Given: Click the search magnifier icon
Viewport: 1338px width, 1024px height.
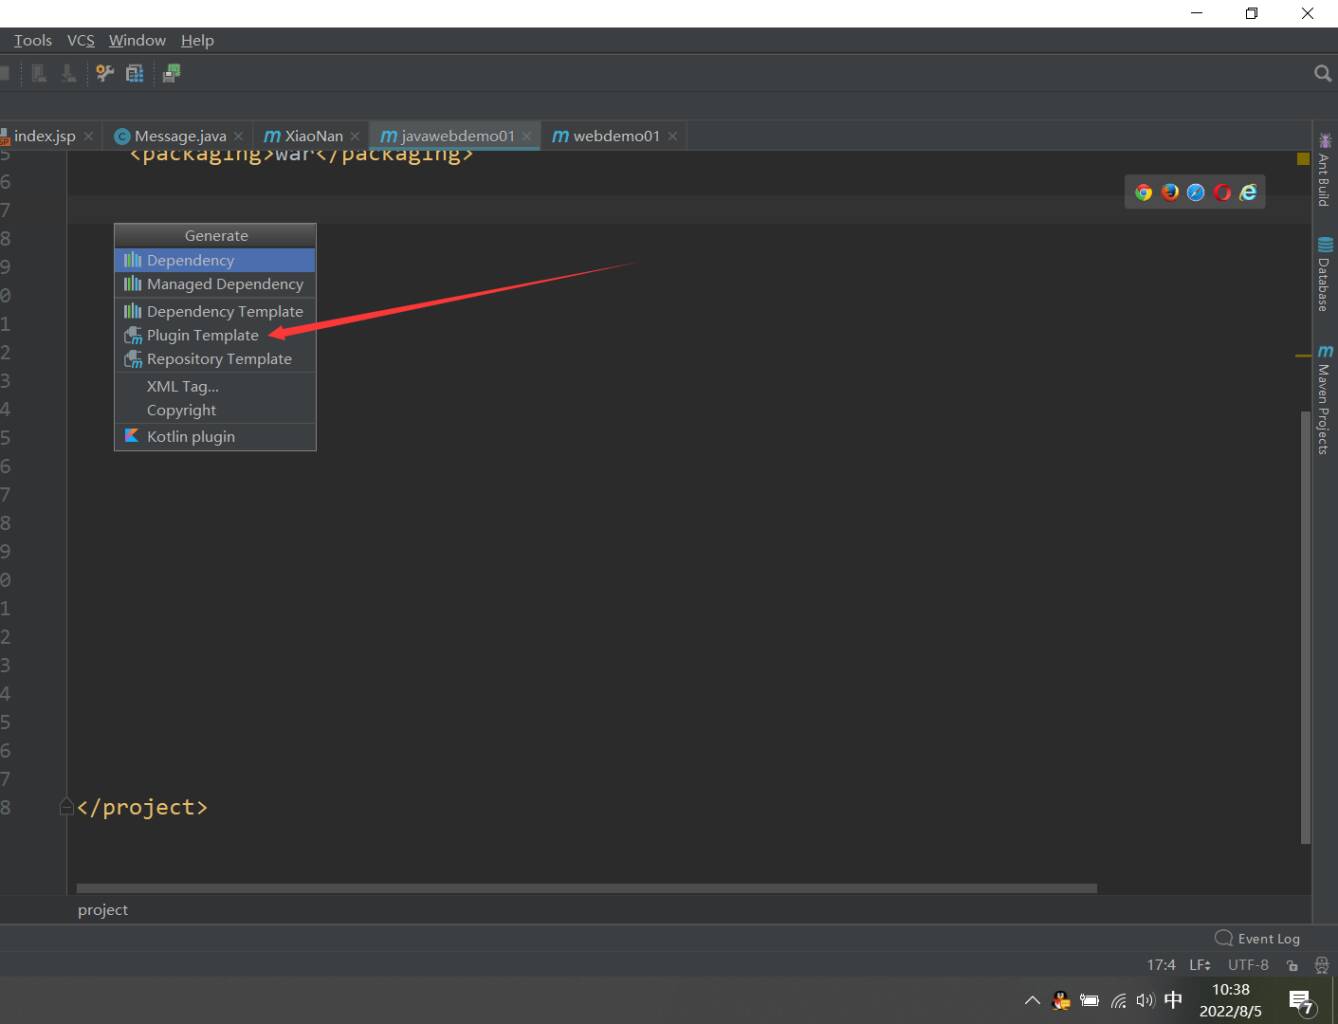Looking at the screenshot, I should [1322, 73].
